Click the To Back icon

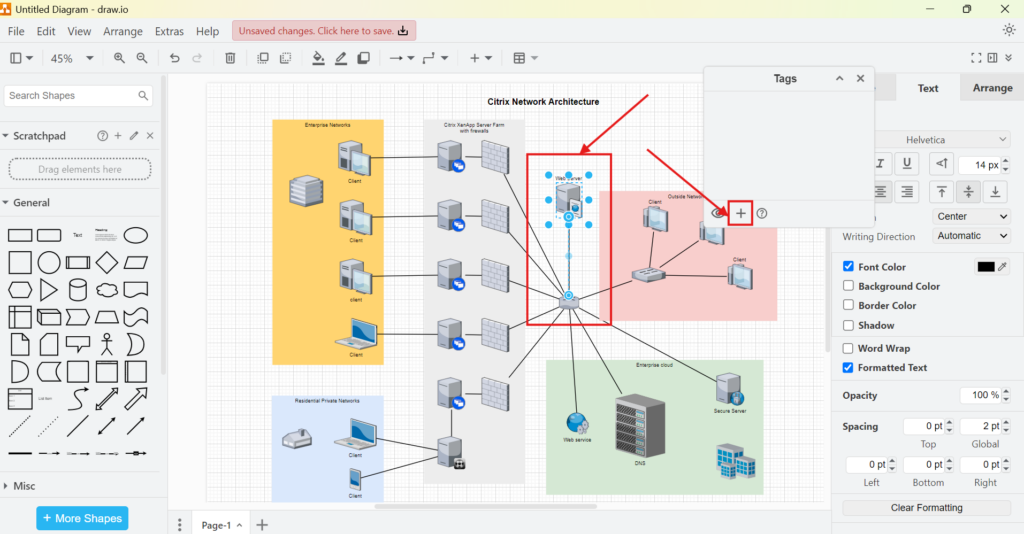[285, 58]
